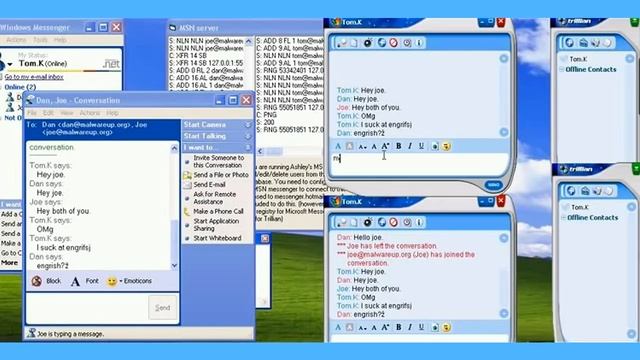The width and height of the screenshot is (640, 360).
Task: Click the bomb icon in lower Trillian chat toolbar
Action: [368, 222]
